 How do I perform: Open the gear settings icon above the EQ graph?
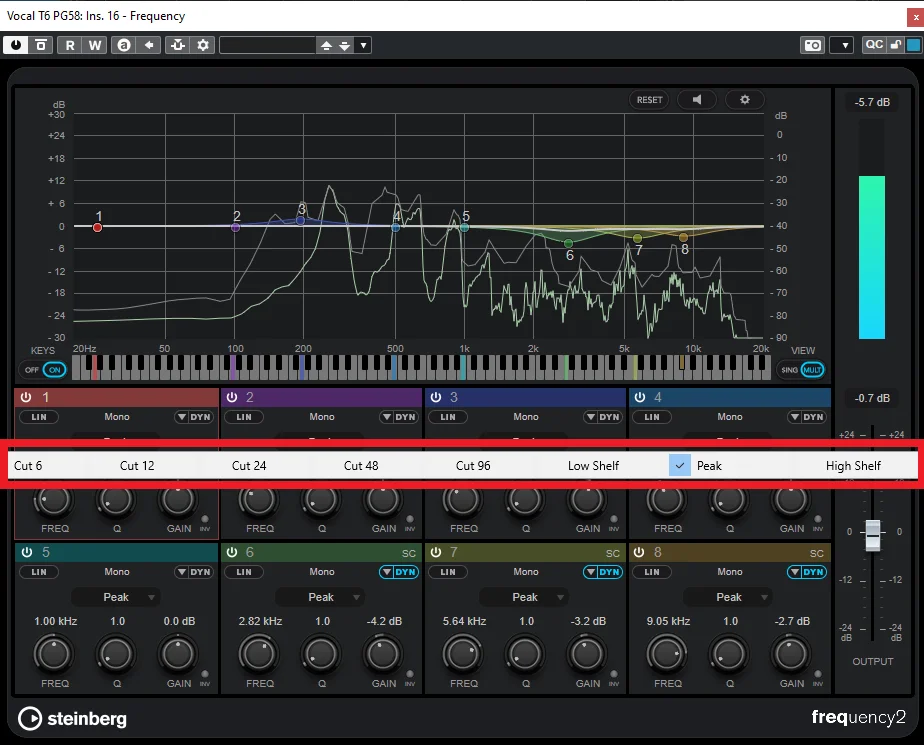745,100
